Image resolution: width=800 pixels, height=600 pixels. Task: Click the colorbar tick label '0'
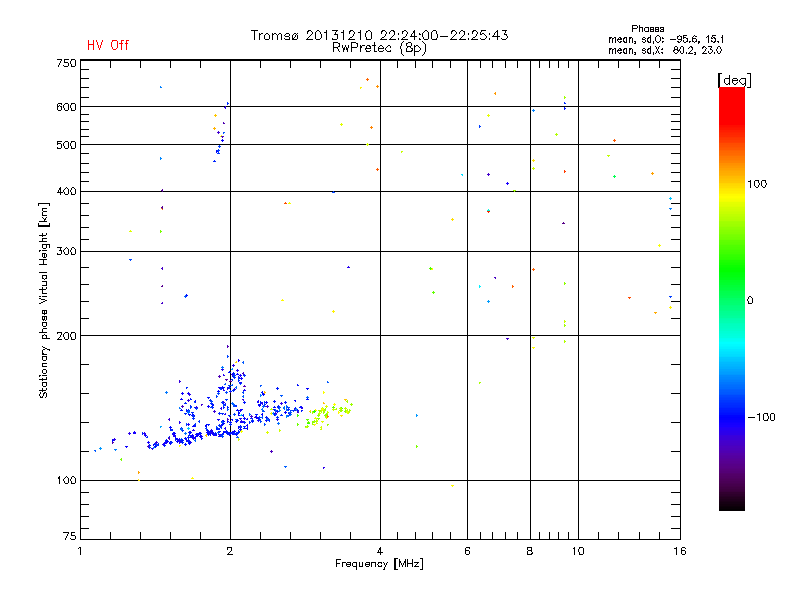point(750,301)
